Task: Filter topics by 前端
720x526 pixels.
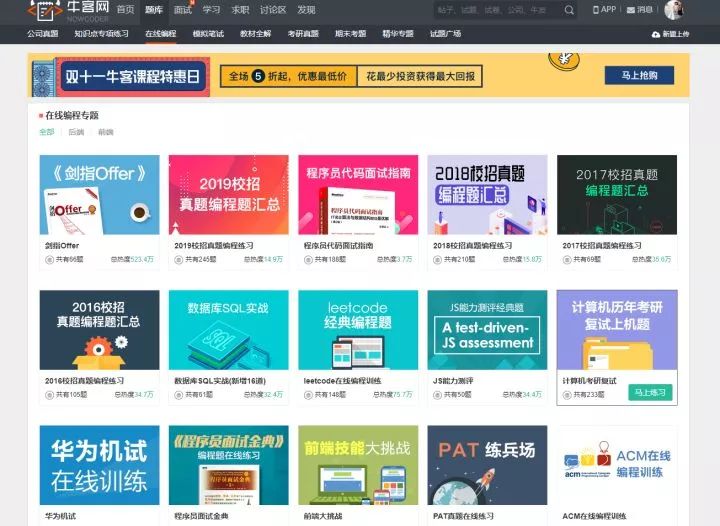Action: point(106,132)
